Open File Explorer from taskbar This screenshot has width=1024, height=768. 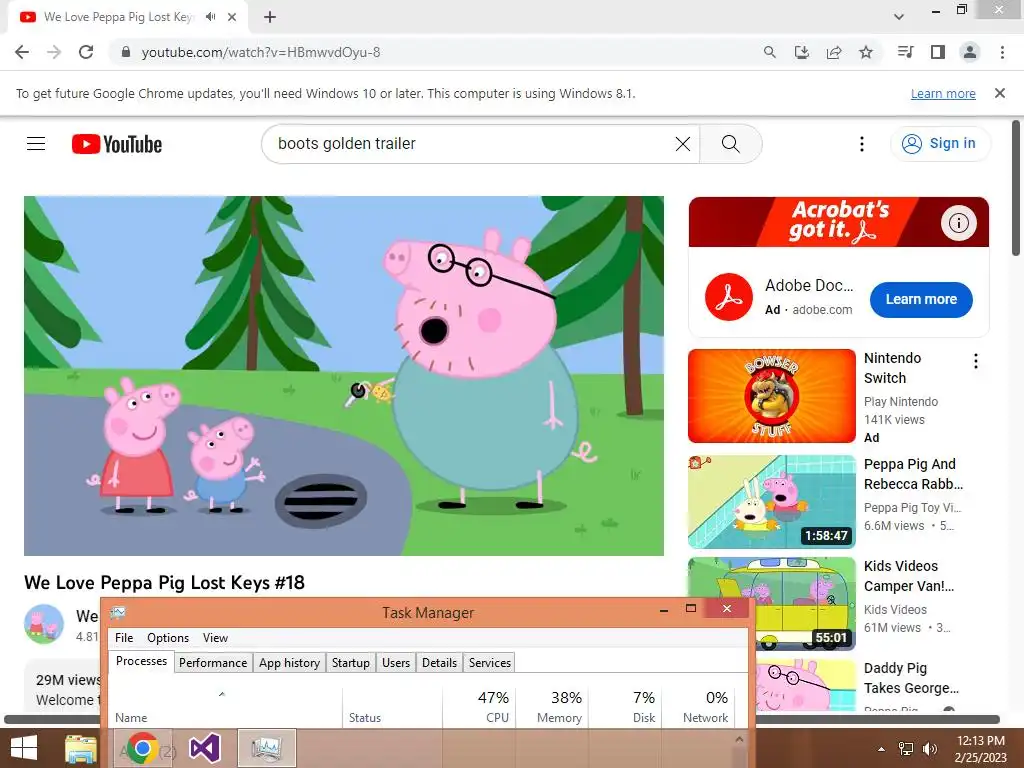[x=81, y=748]
